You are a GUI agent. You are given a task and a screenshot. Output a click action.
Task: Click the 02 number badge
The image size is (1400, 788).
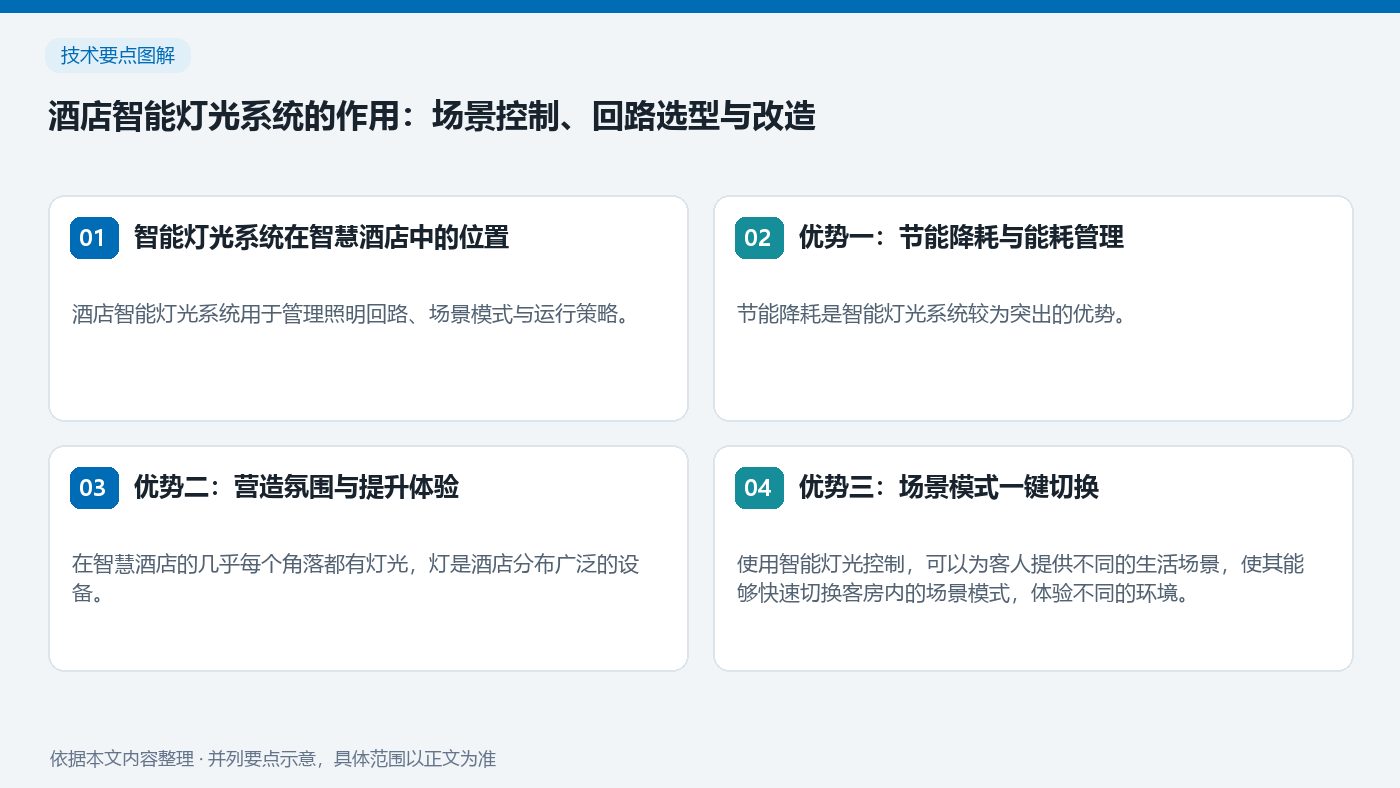click(x=759, y=238)
